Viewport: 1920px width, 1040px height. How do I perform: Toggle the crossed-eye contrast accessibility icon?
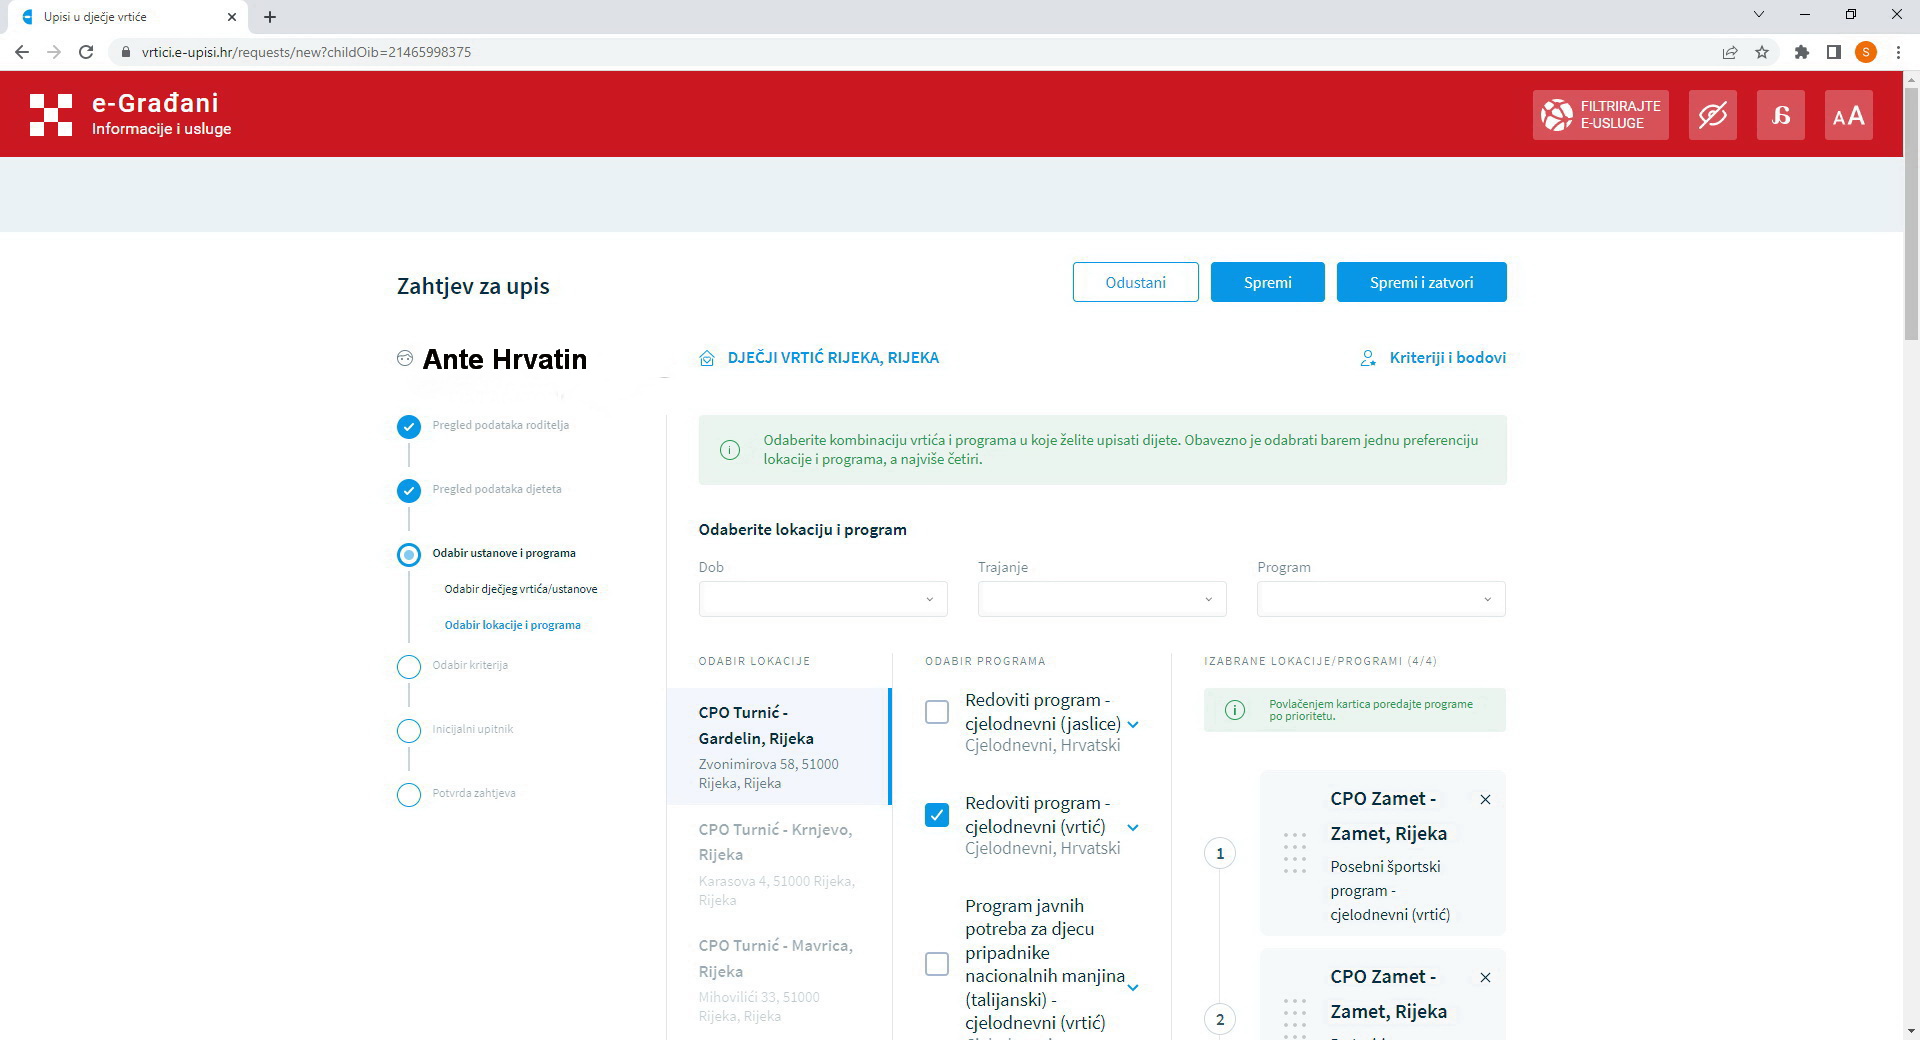point(1712,115)
